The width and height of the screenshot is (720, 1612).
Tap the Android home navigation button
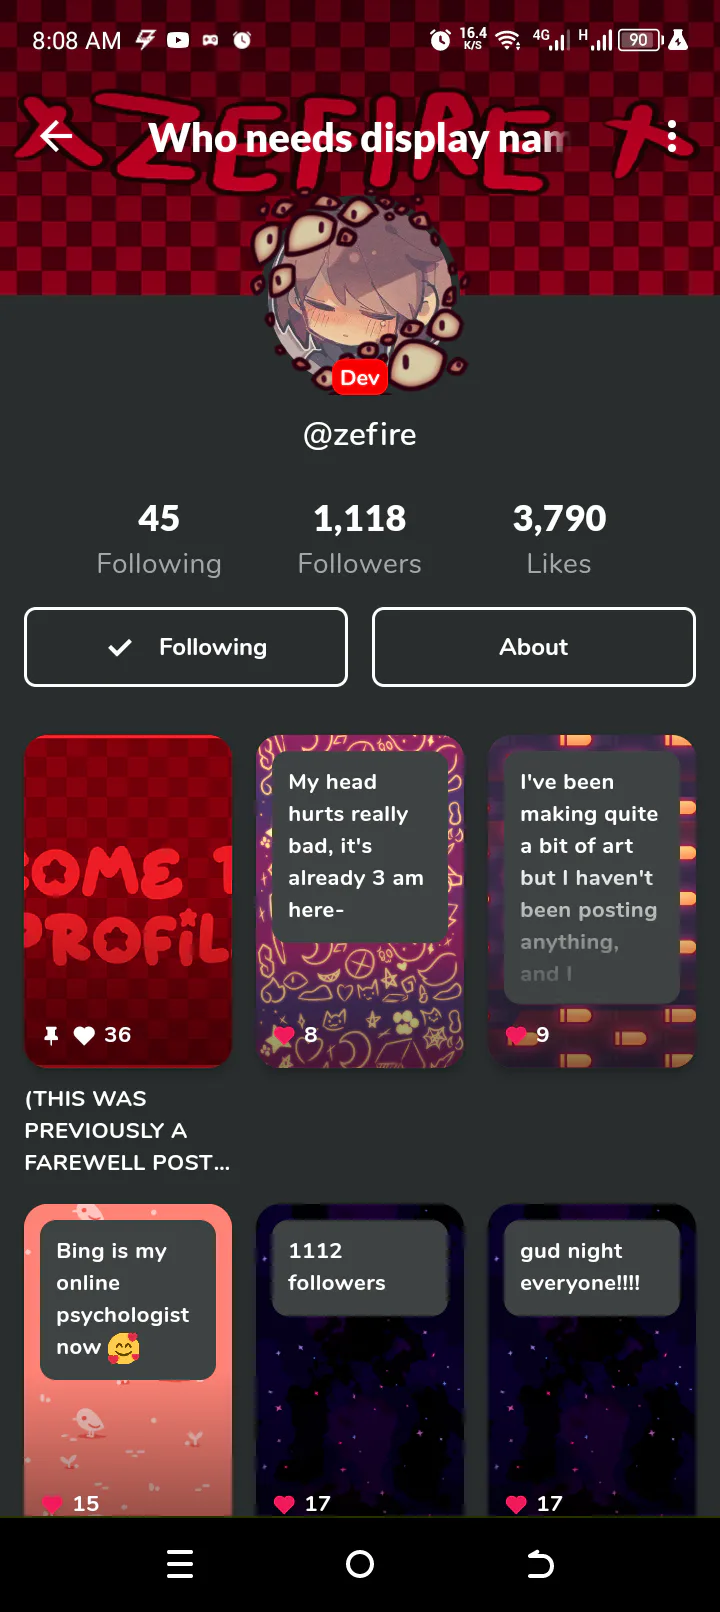(360, 1564)
